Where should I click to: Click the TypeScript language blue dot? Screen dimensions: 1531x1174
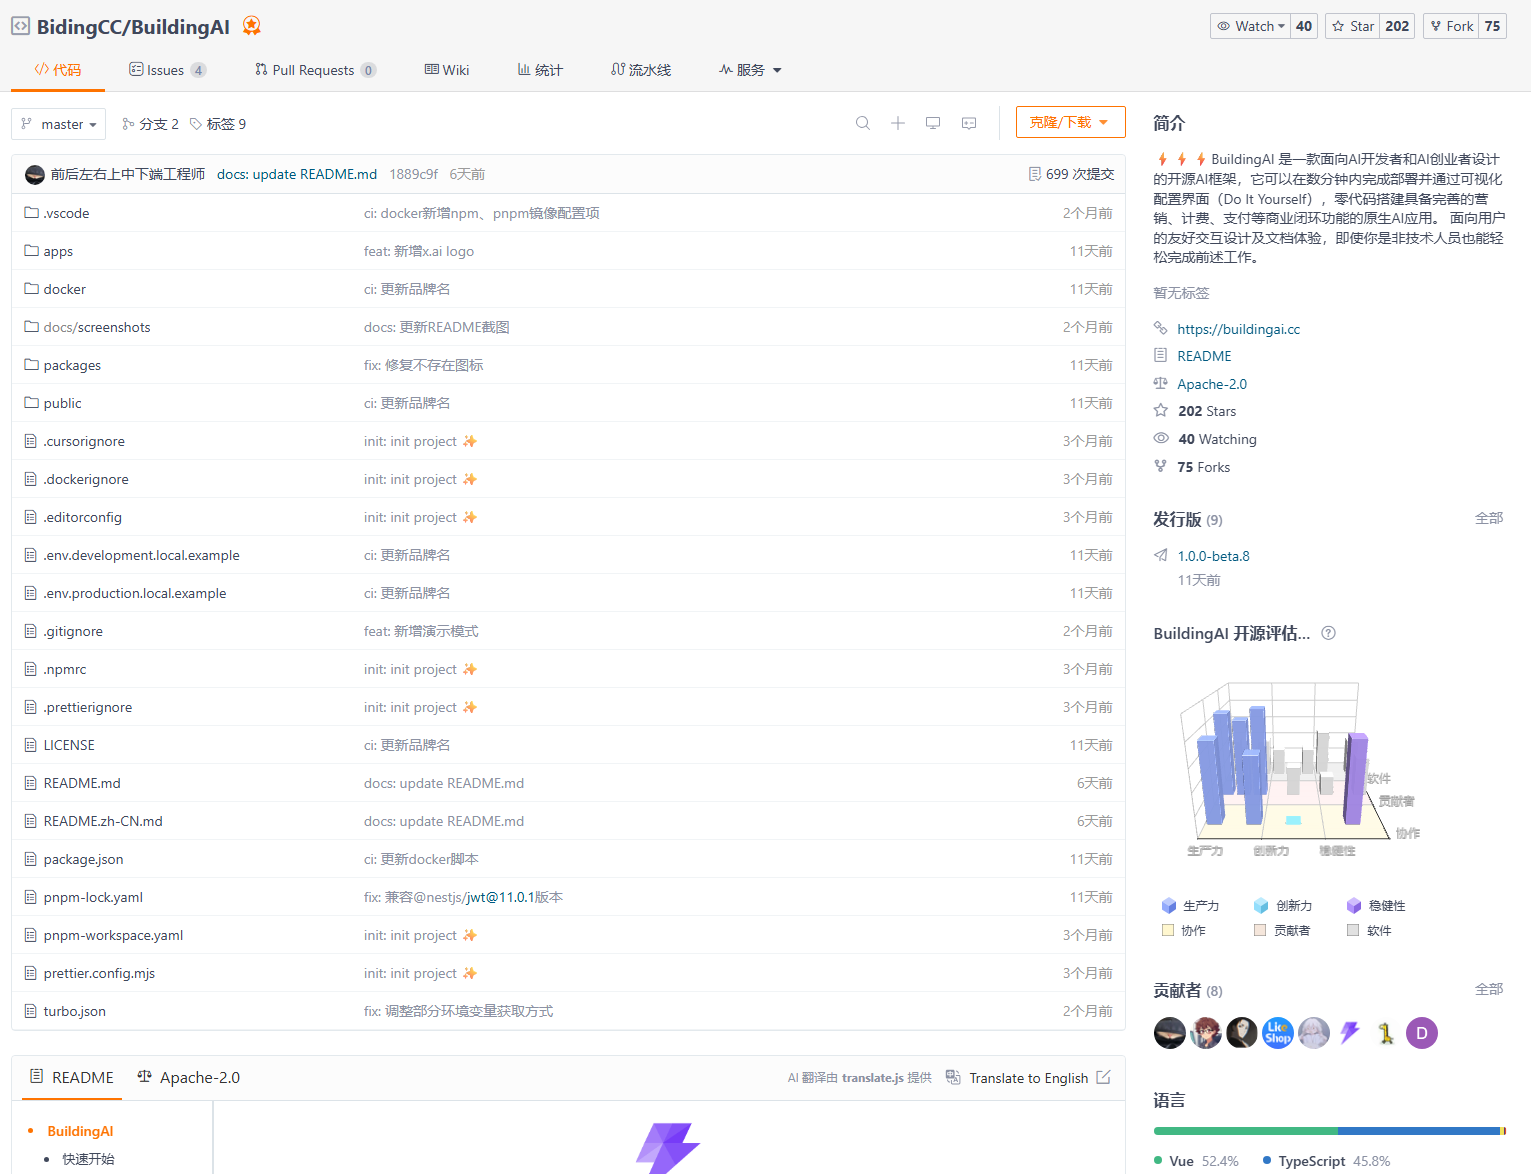[1267, 1161]
